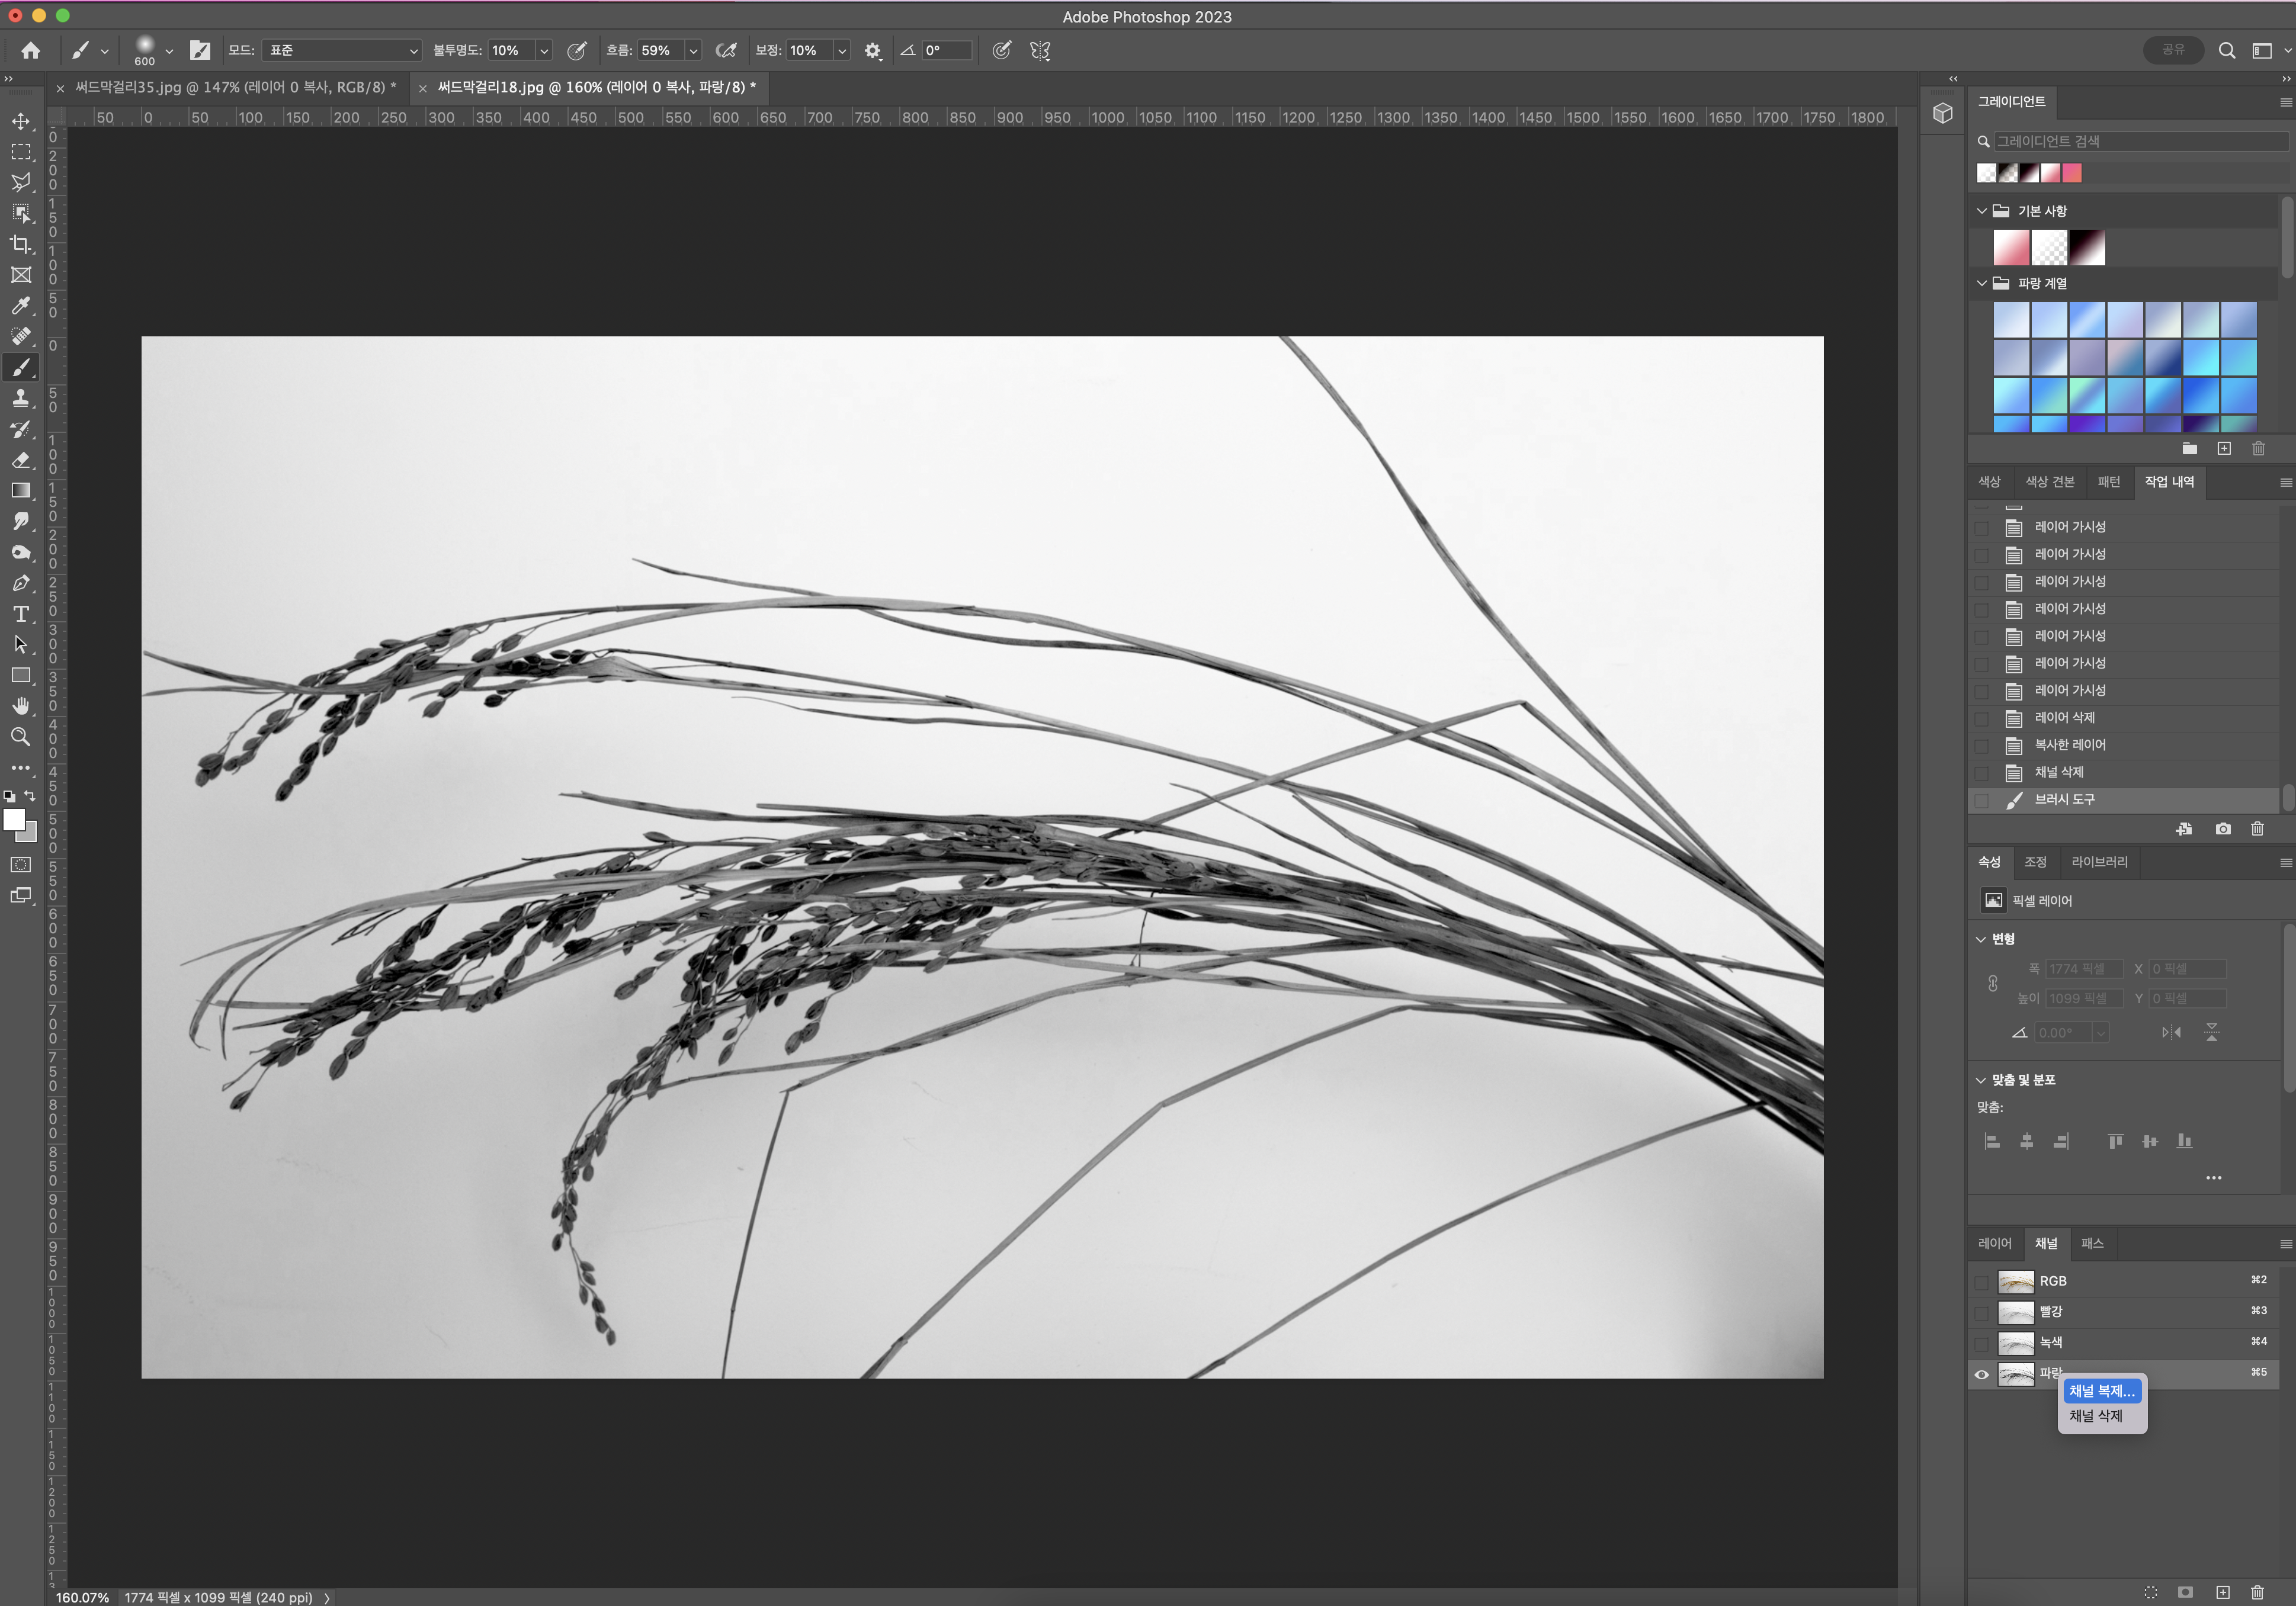Click the 그레이디언트 검색 search field
The image size is (2296, 1606).
[x=2141, y=141]
